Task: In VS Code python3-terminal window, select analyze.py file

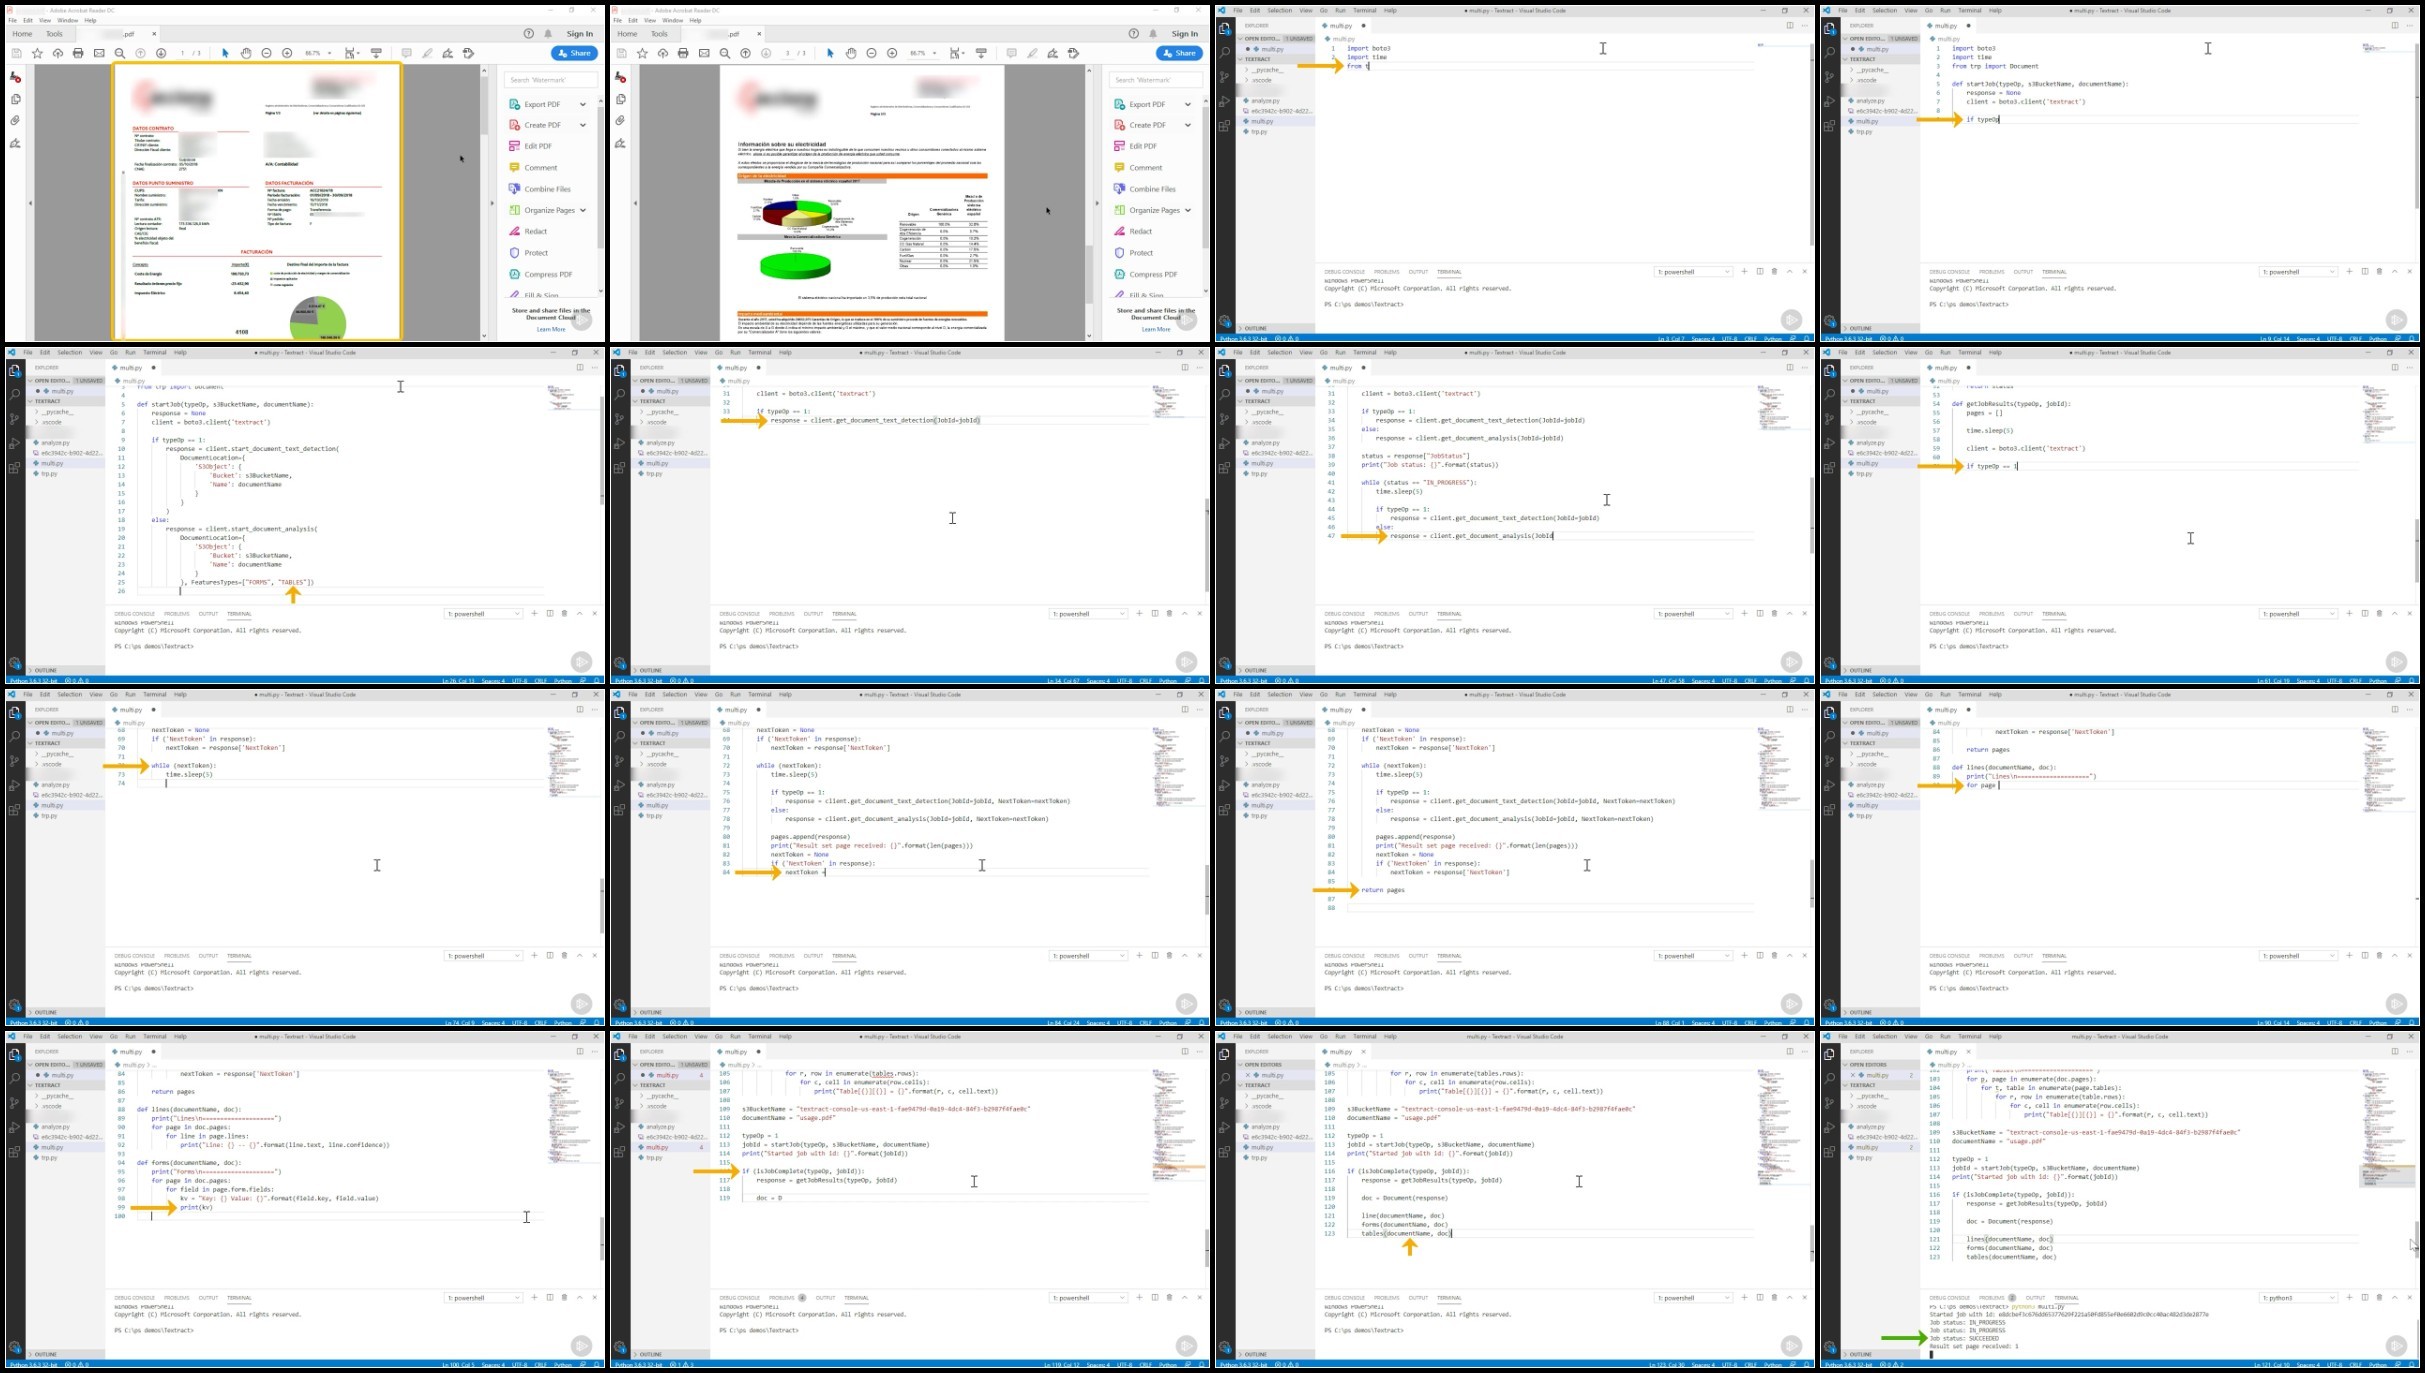Action: click(1870, 1127)
